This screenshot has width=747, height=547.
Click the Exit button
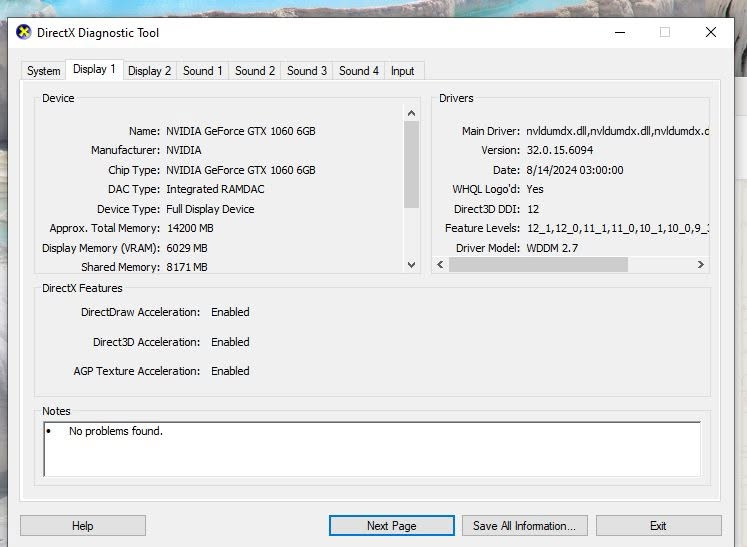[658, 526]
